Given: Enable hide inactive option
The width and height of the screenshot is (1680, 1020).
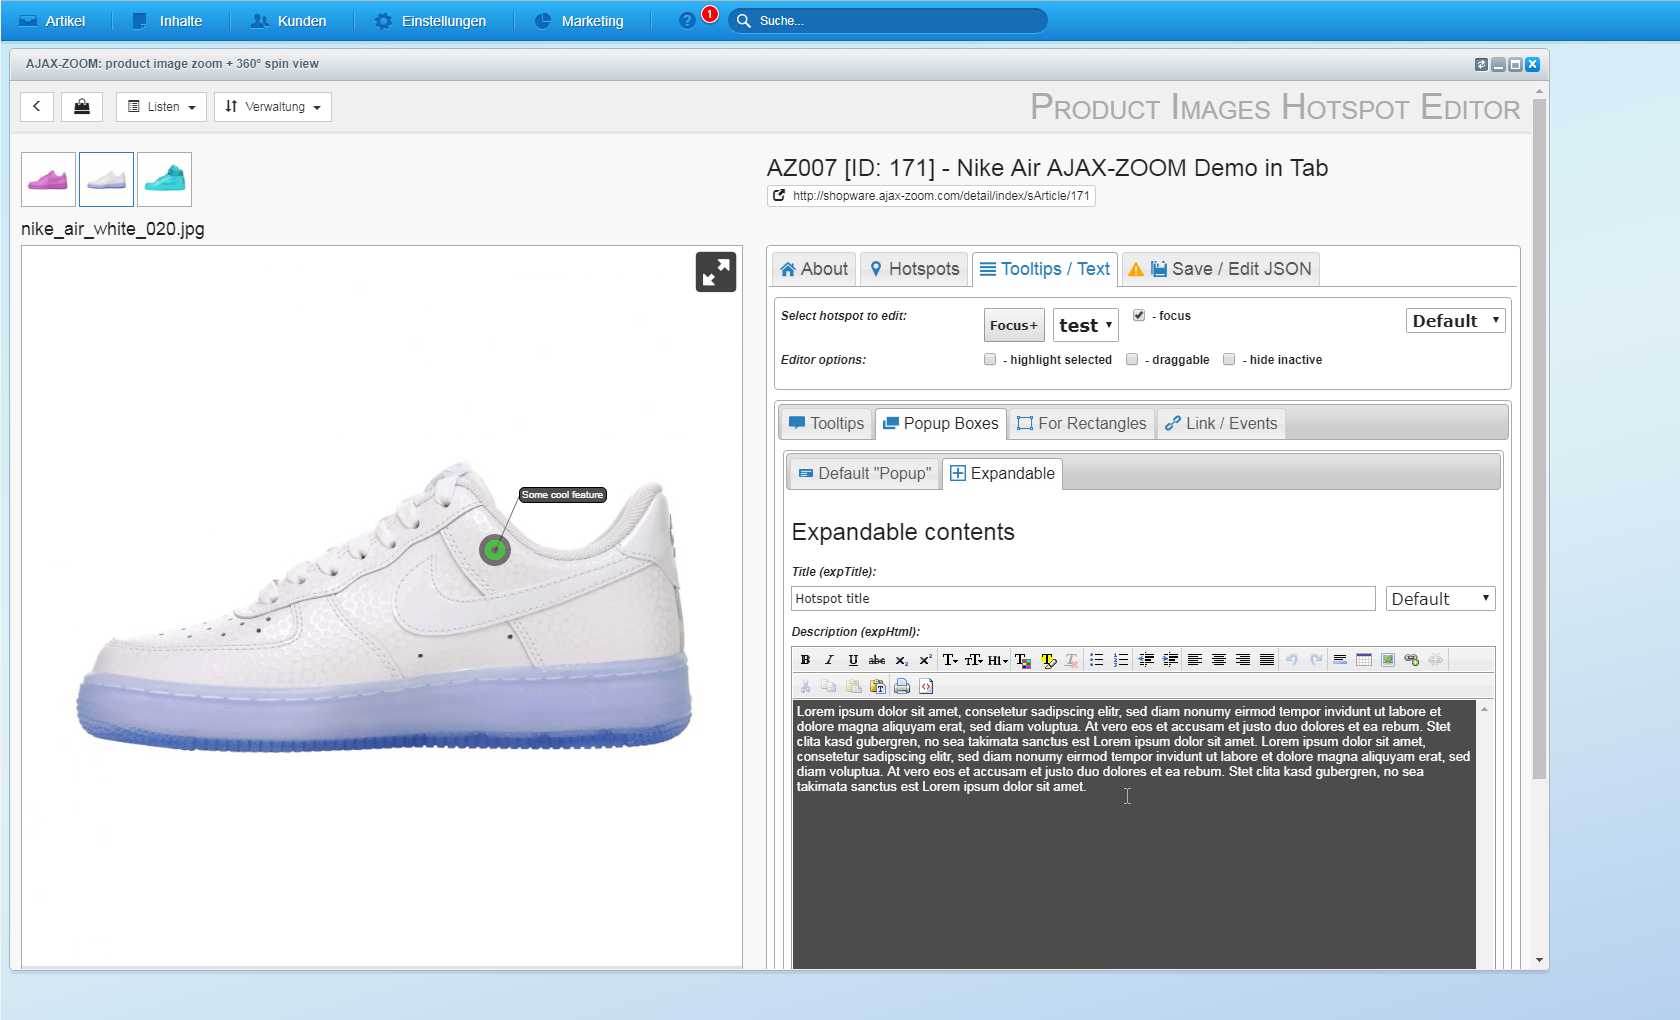Looking at the screenshot, I should coord(1229,359).
